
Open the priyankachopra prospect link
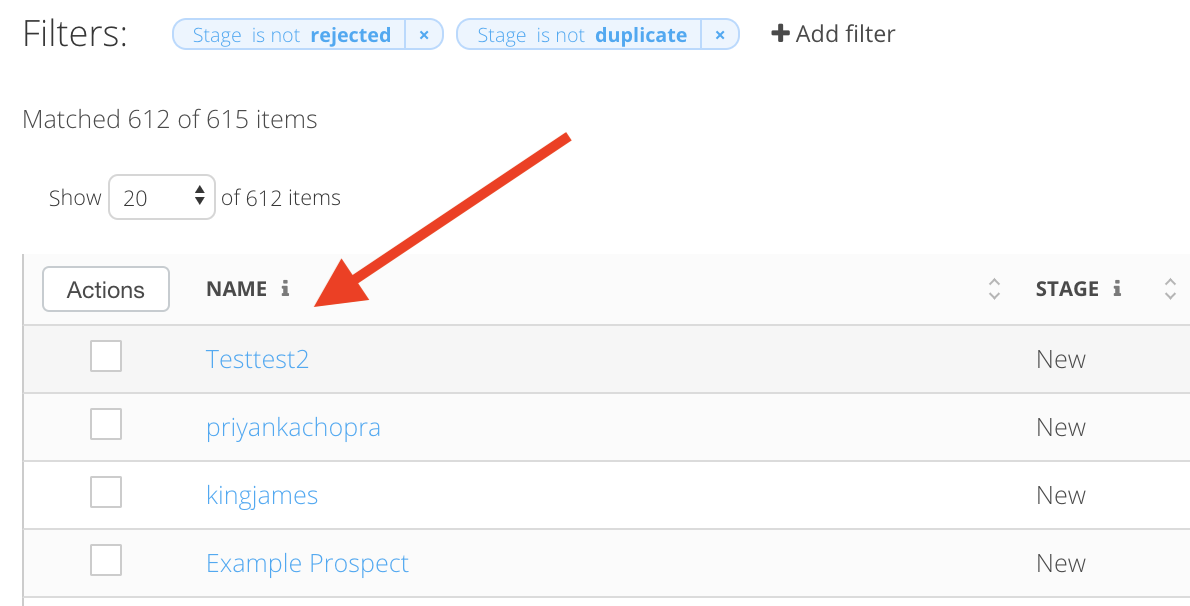293,427
